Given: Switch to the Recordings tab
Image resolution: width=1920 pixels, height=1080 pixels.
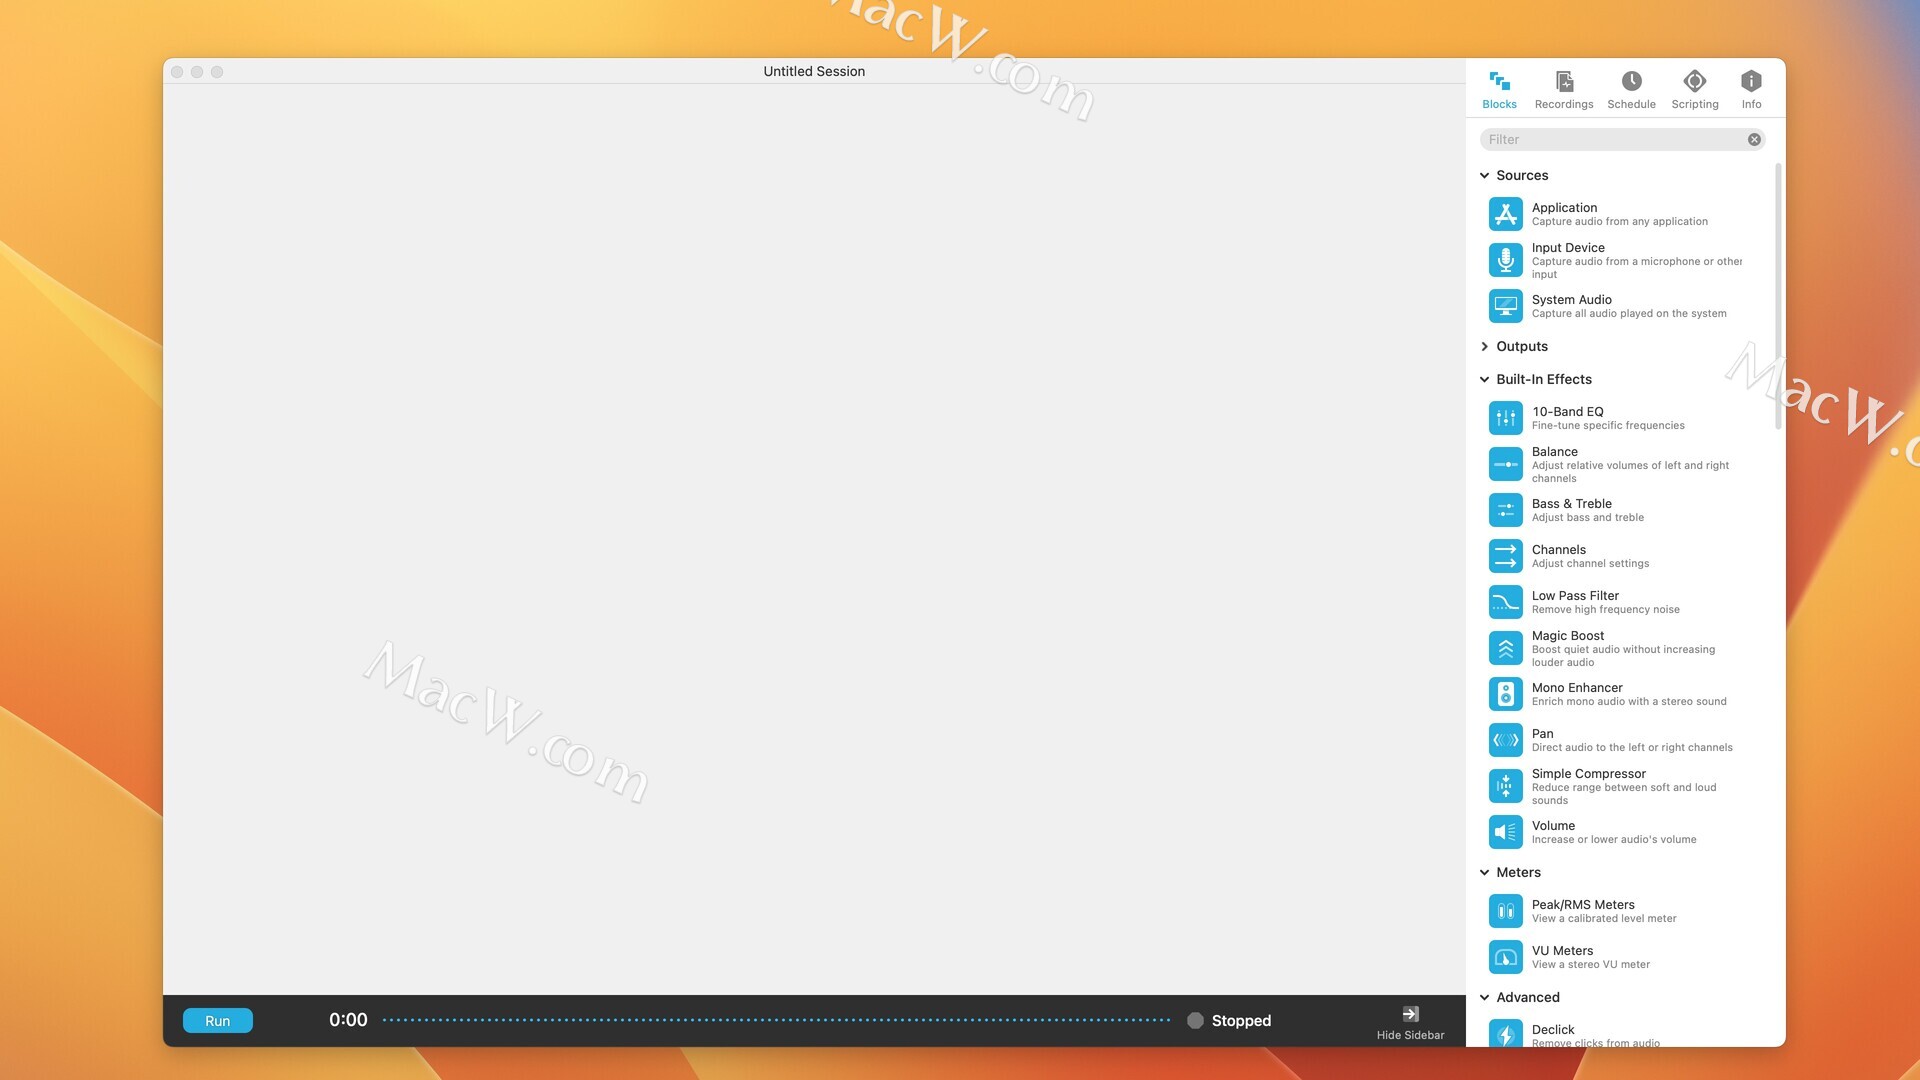Looking at the screenshot, I should [x=1564, y=89].
